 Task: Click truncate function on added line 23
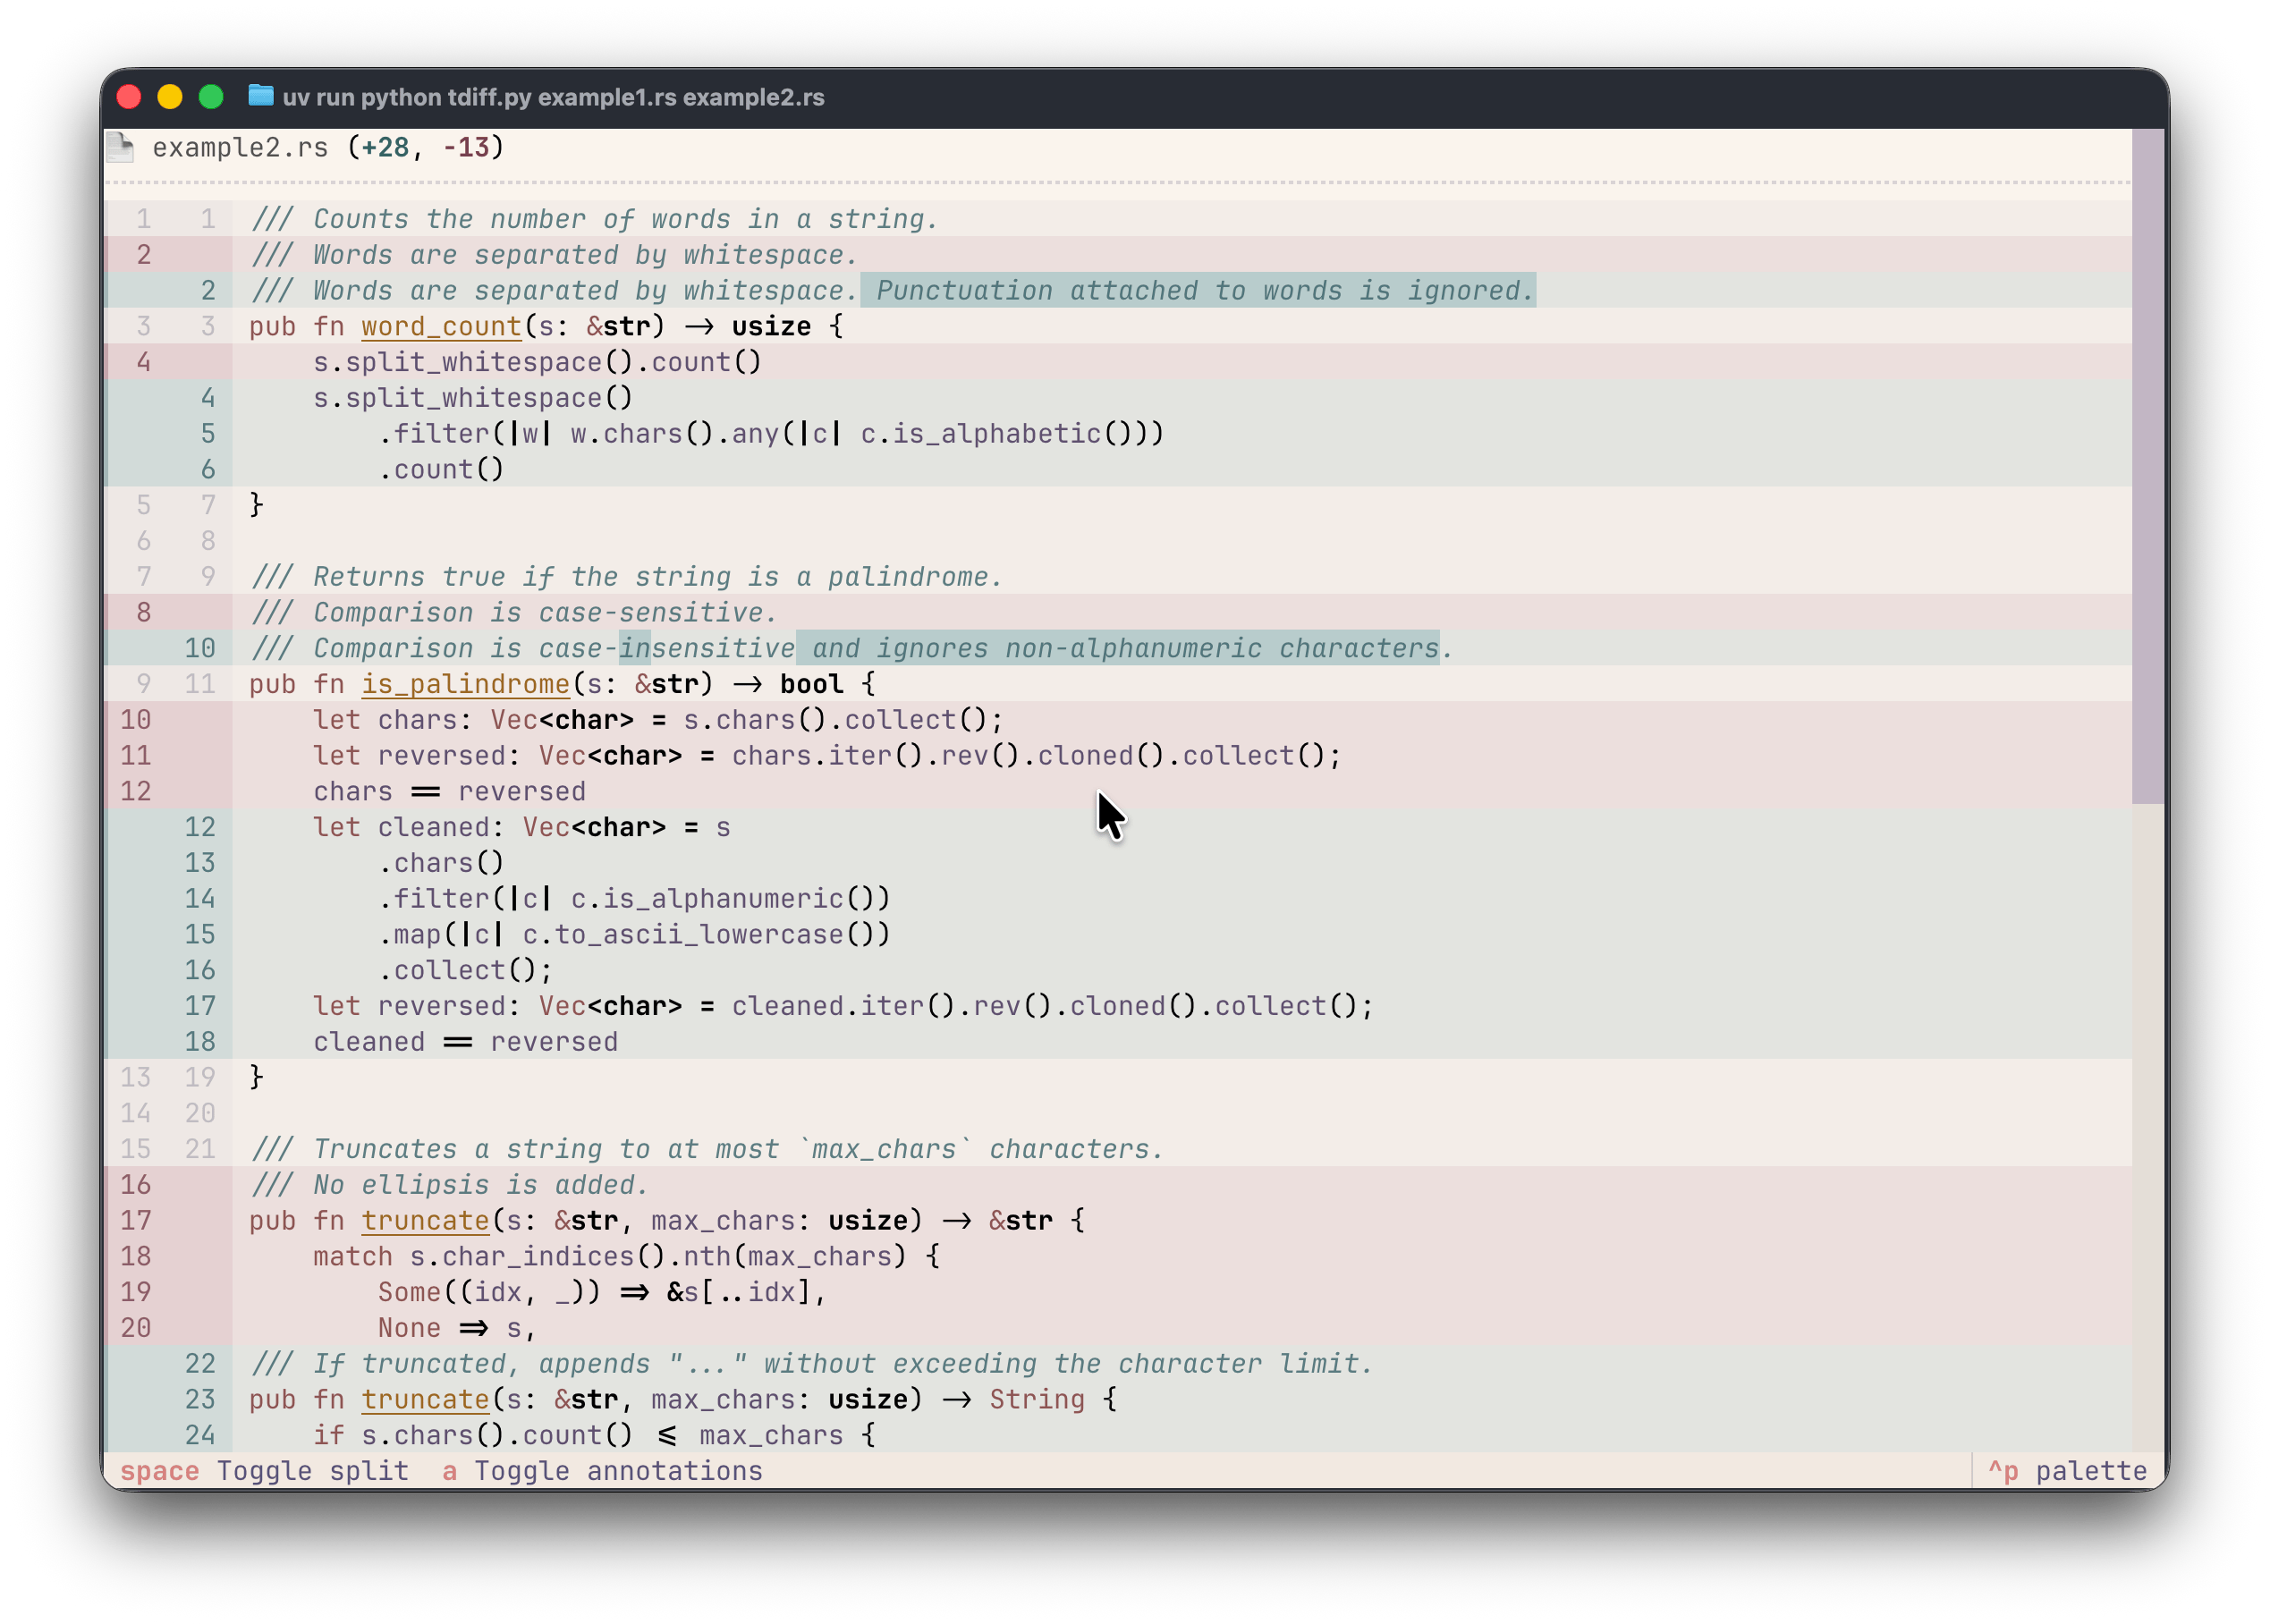pos(425,1400)
